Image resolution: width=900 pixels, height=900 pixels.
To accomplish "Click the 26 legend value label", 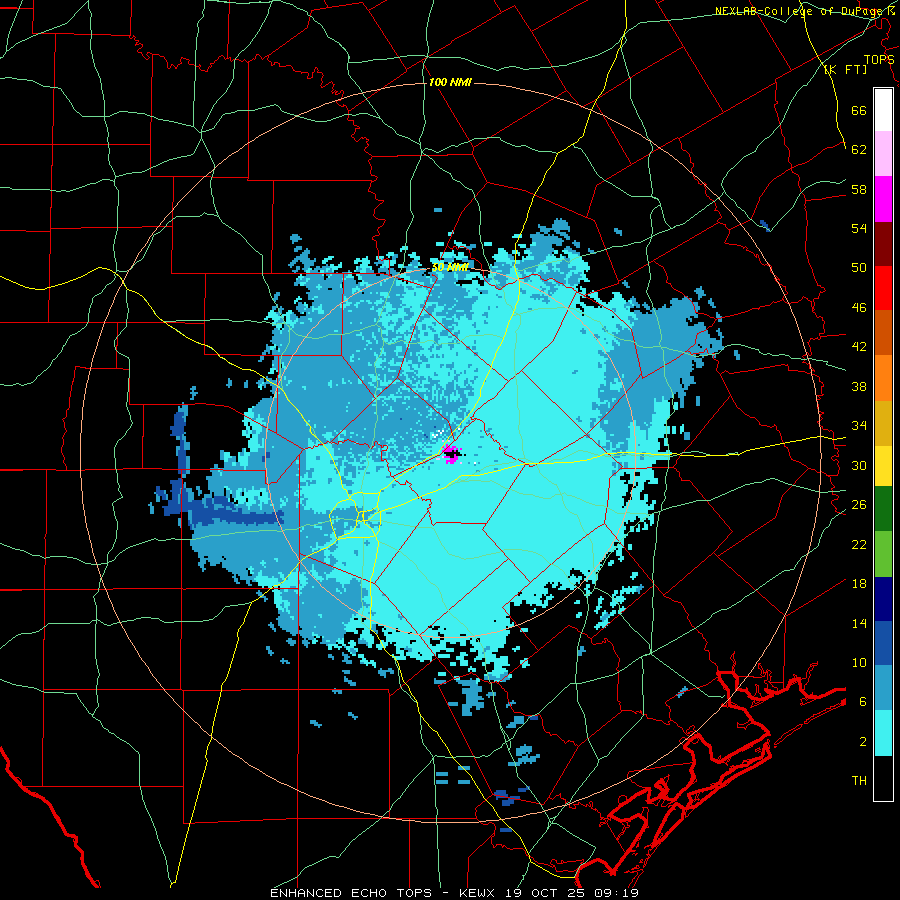I will point(859,505).
